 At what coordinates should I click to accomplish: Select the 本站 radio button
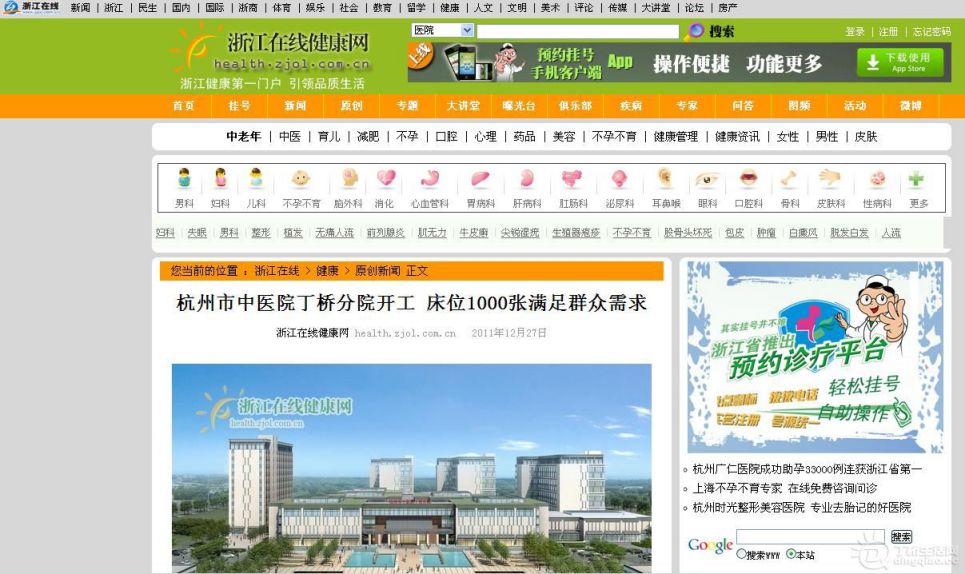(x=790, y=554)
